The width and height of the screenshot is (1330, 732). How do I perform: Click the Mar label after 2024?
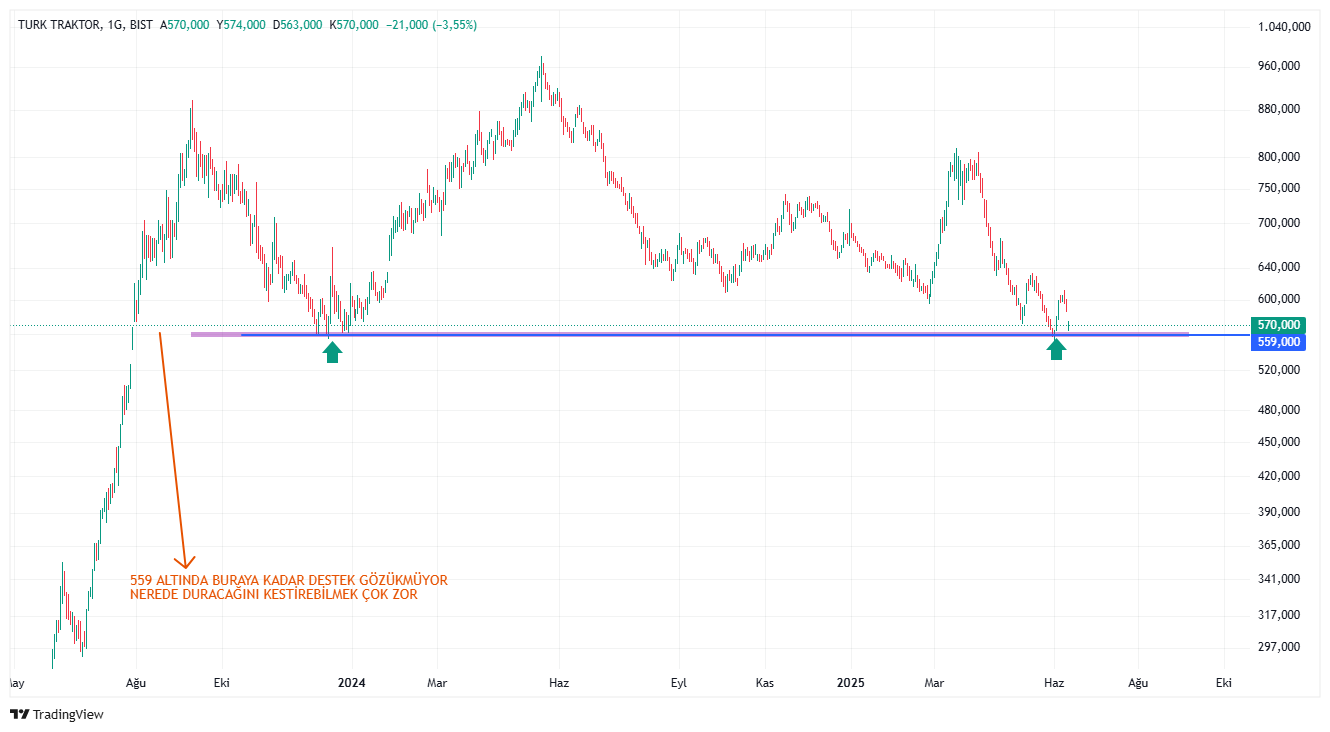pos(437,683)
